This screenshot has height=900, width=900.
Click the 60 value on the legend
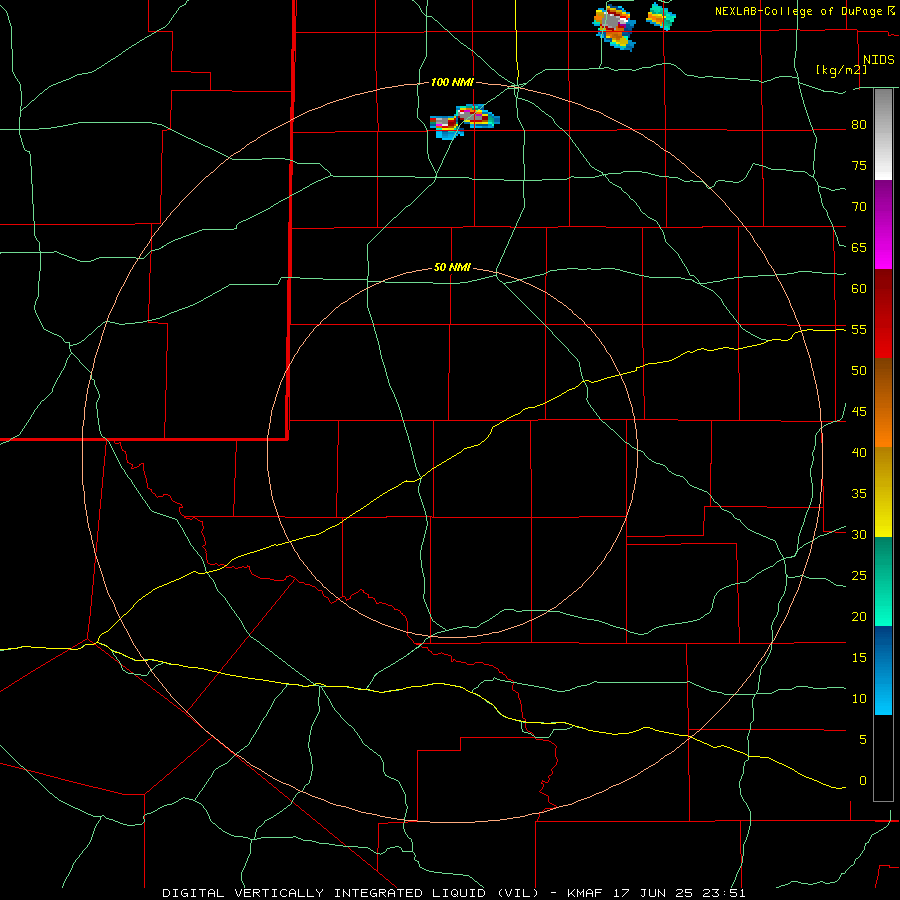pos(859,288)
